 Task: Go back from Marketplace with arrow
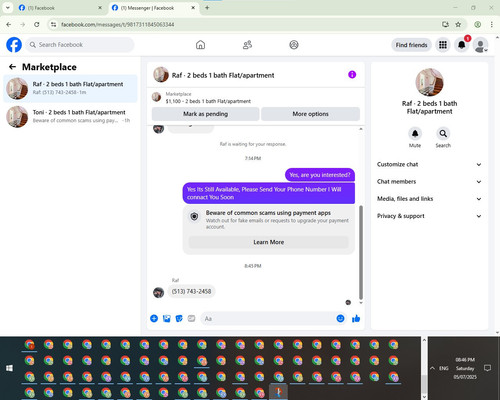(12, 67)
